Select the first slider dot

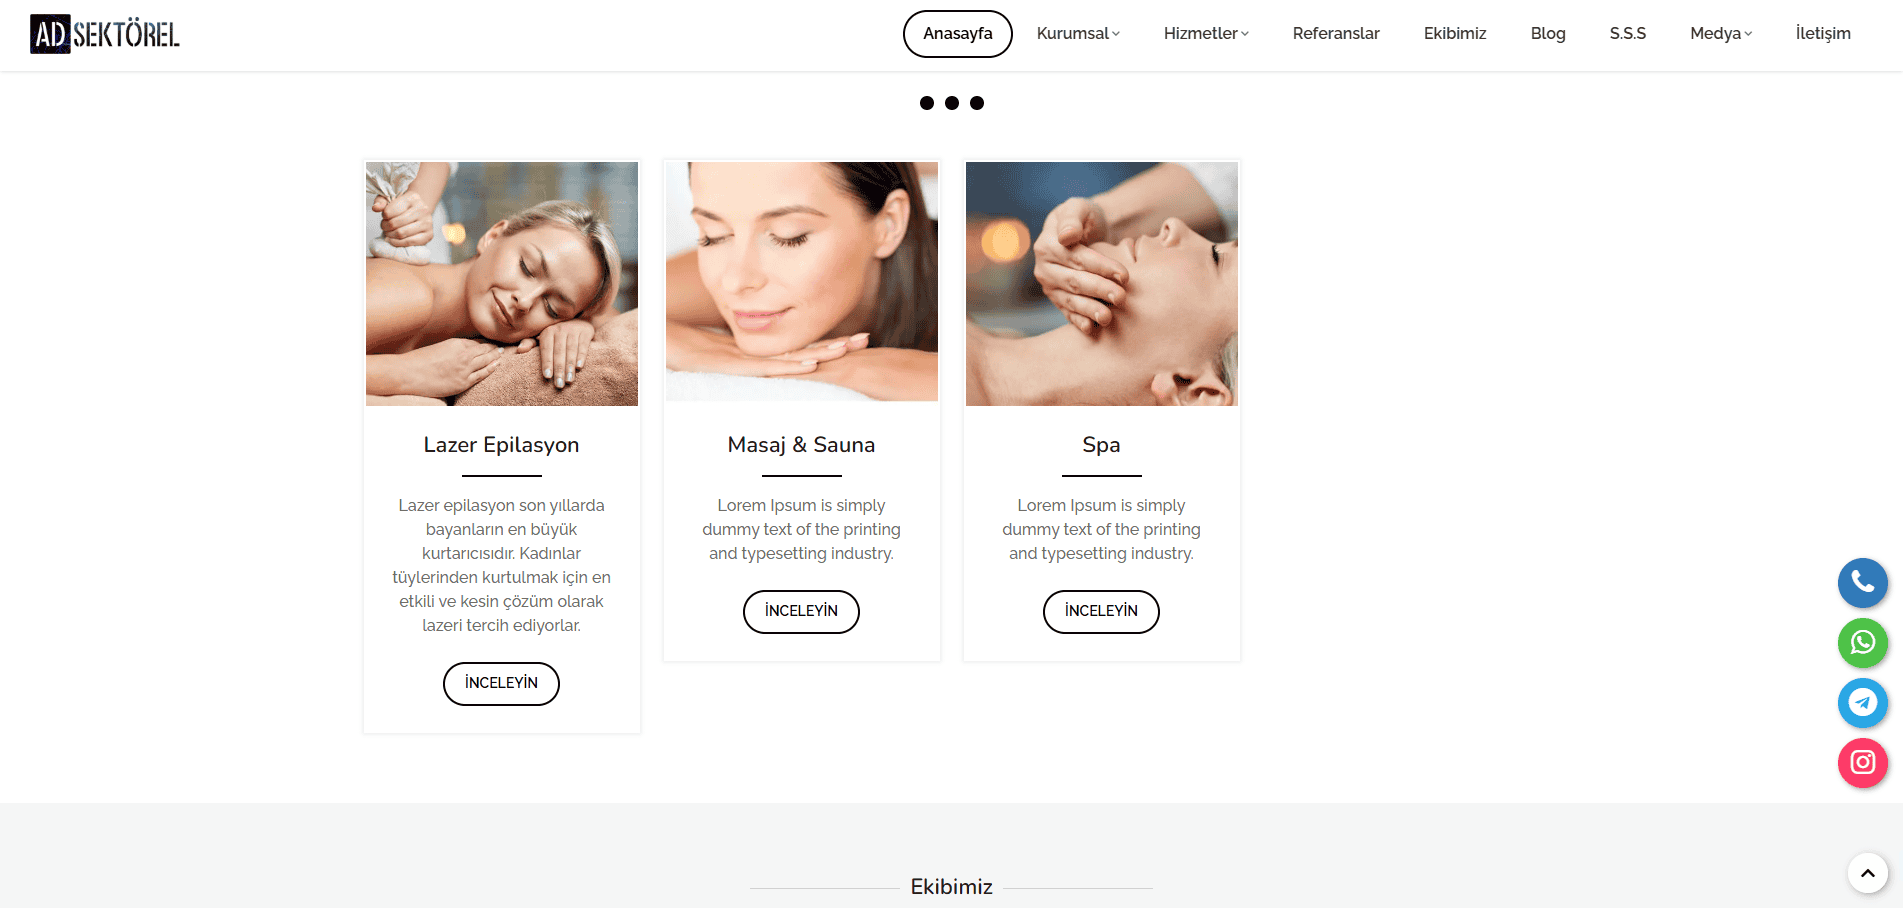pyautogui.click(x=927, y=103)
